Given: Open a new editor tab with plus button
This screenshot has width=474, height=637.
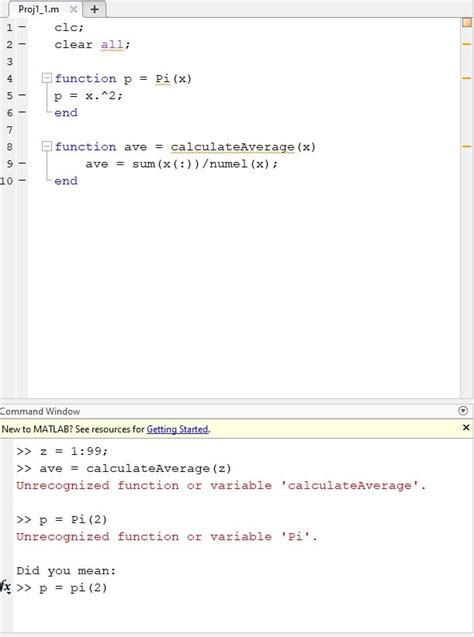Looking at the screenshot, I should coord(95,9).
